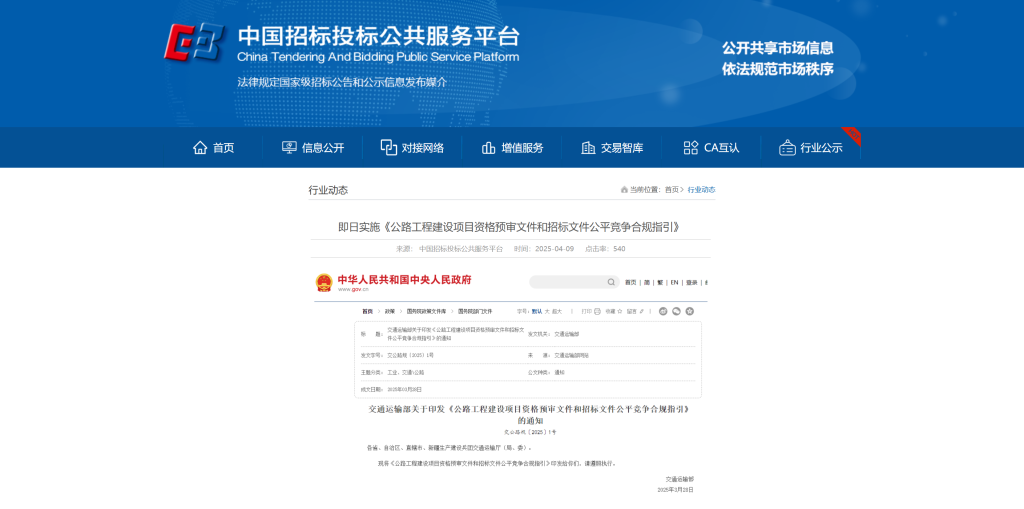The width and height of the screenshot is (1024, 509).
Task: Click the slogan 依法规范市场秩序
Action: click(778, 69)
